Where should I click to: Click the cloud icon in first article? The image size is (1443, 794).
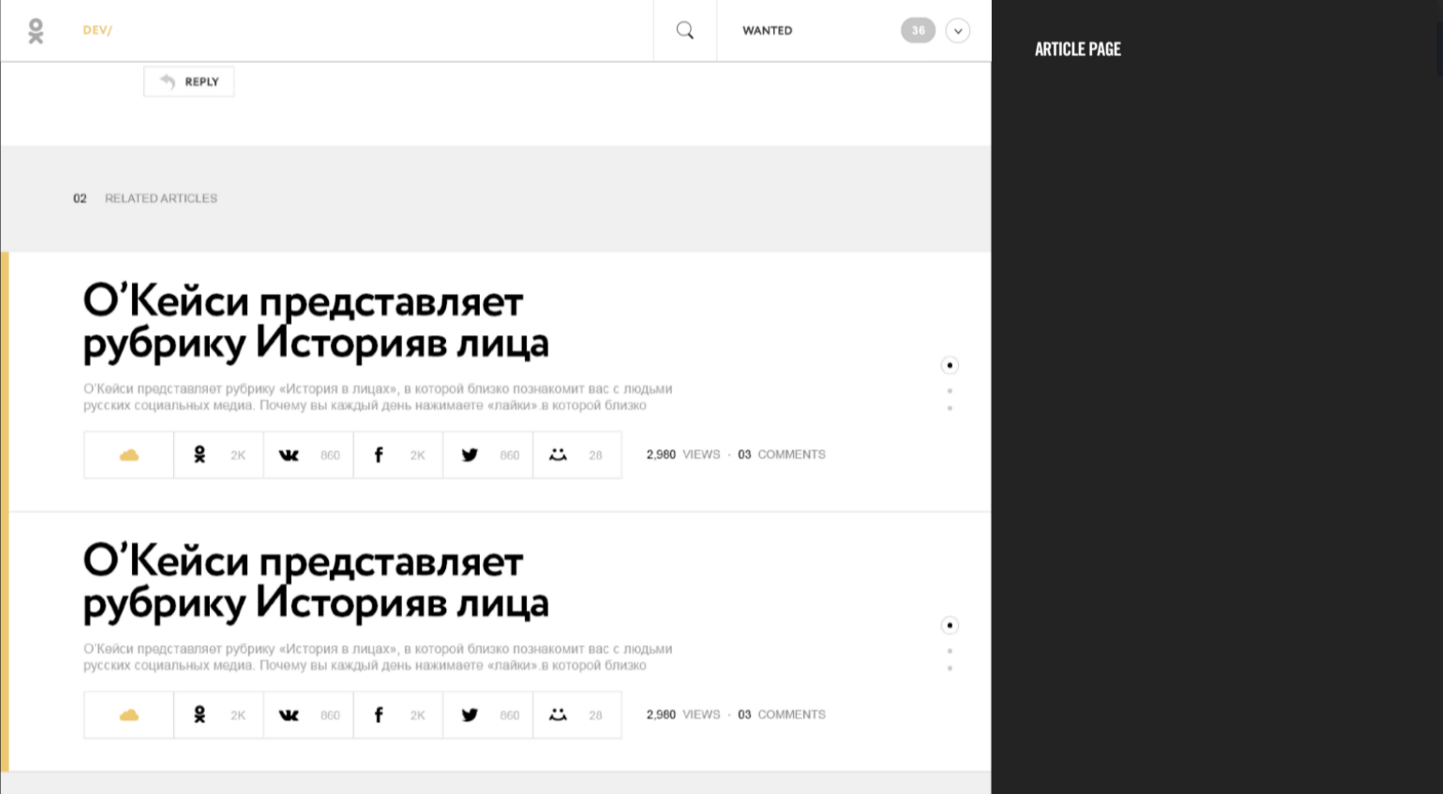pyautogui.click(x=129, y=455)
